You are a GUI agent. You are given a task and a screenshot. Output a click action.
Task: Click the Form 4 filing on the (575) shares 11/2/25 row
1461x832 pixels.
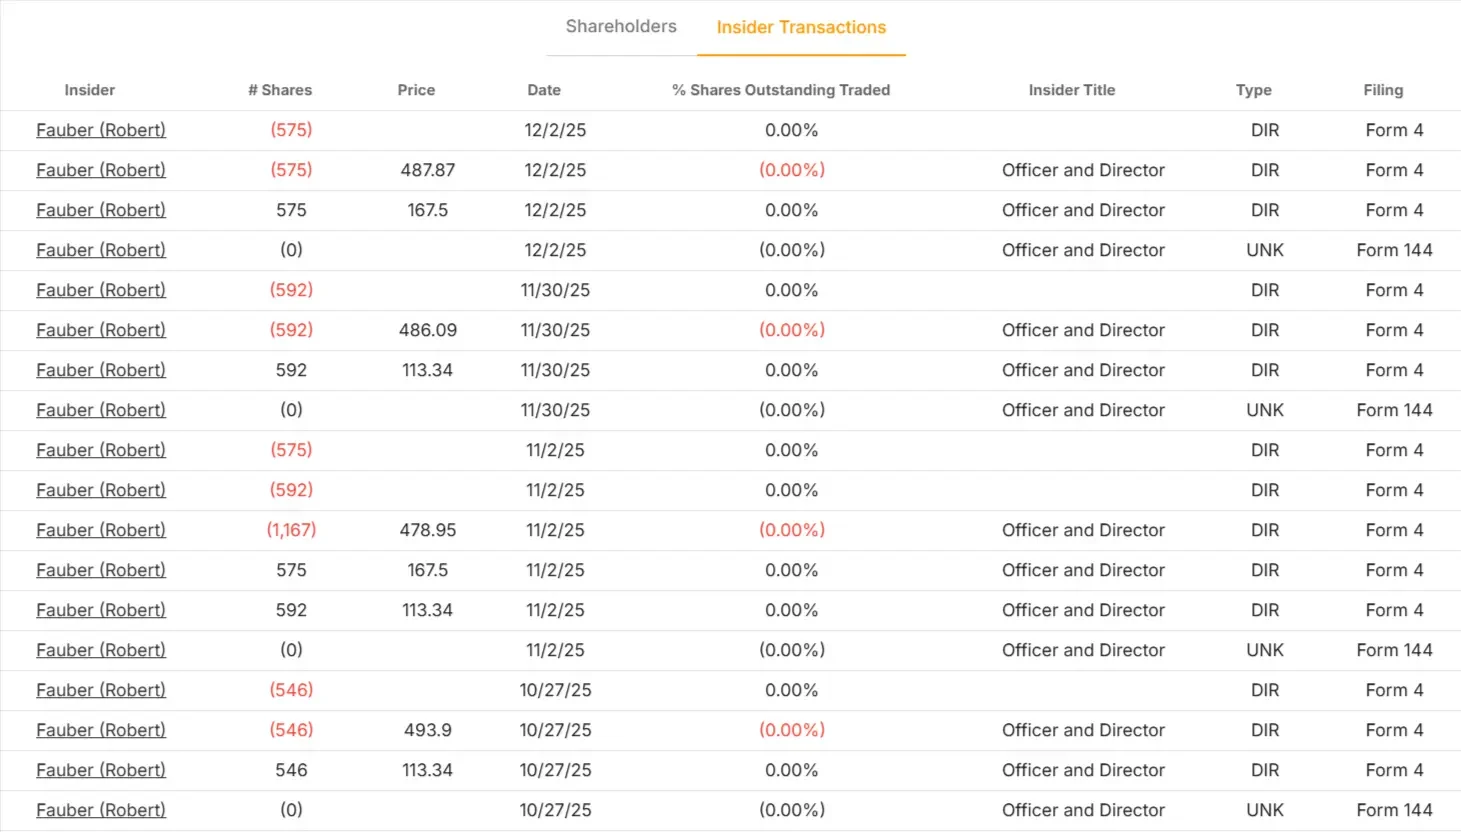(x=1394, y=450)
